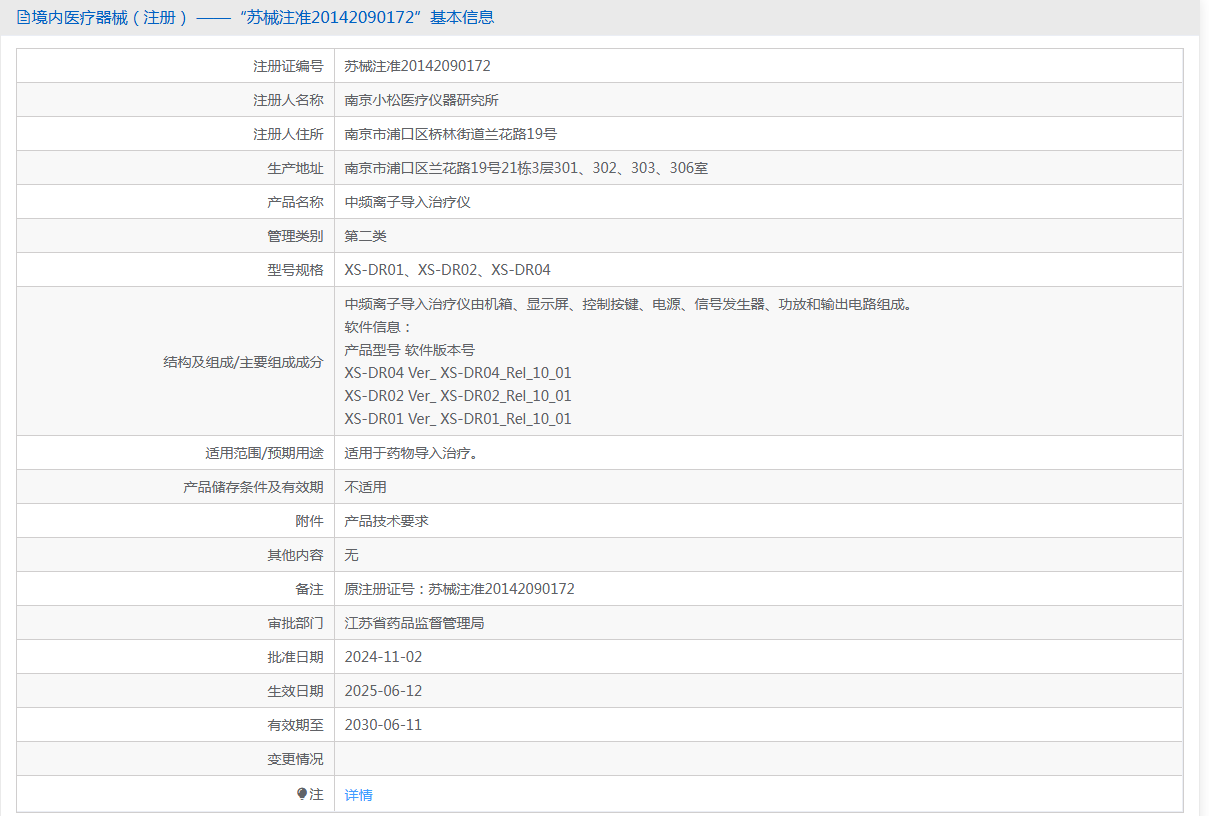Click the first composition line mentioning 机箱、显示屏
Viewport: 1209px width, 816px height.
click(x=628, y=304)
